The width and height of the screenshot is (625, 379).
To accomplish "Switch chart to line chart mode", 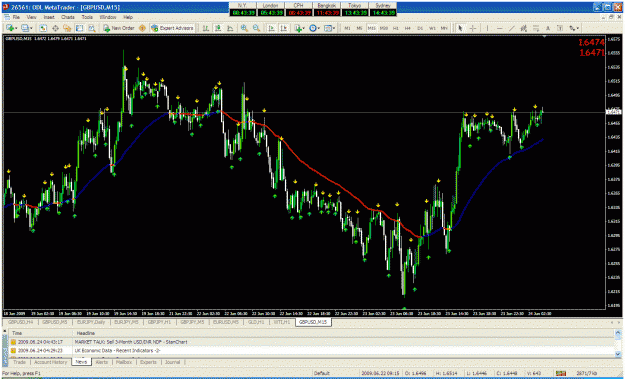I will 230,28.
